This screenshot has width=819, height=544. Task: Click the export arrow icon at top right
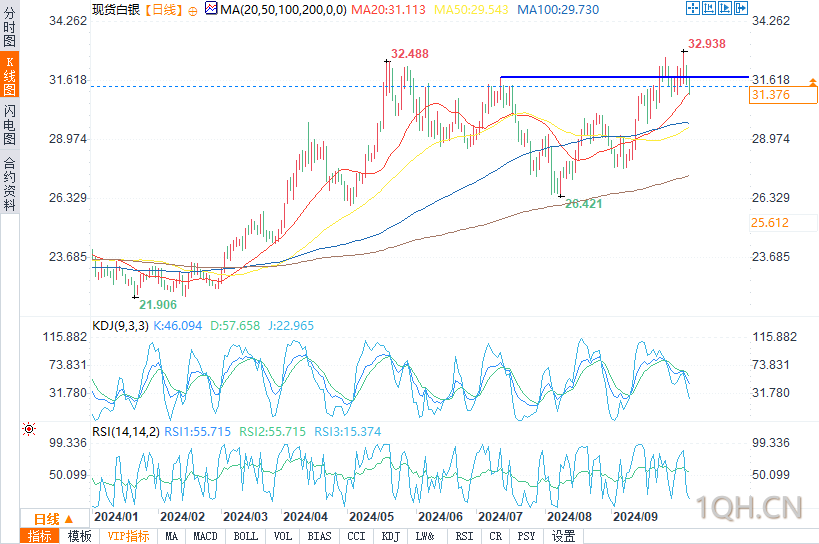coord(741,8)
